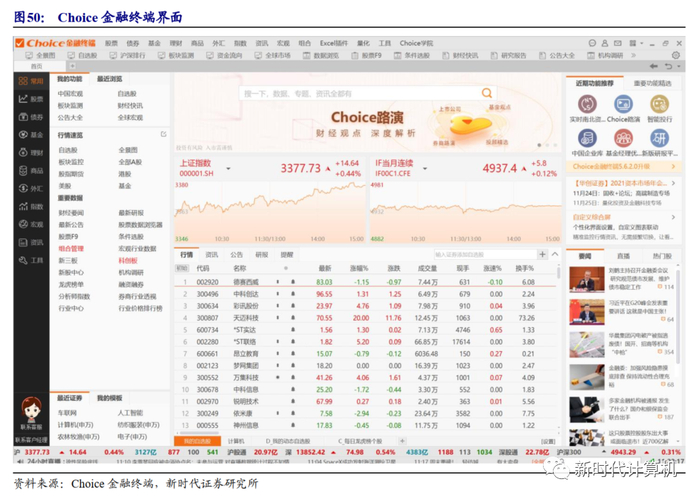The height and width of the screenshot is (500, 700).
Task: Expand the 自定义综合屏 item arrow
Action: 674,217
